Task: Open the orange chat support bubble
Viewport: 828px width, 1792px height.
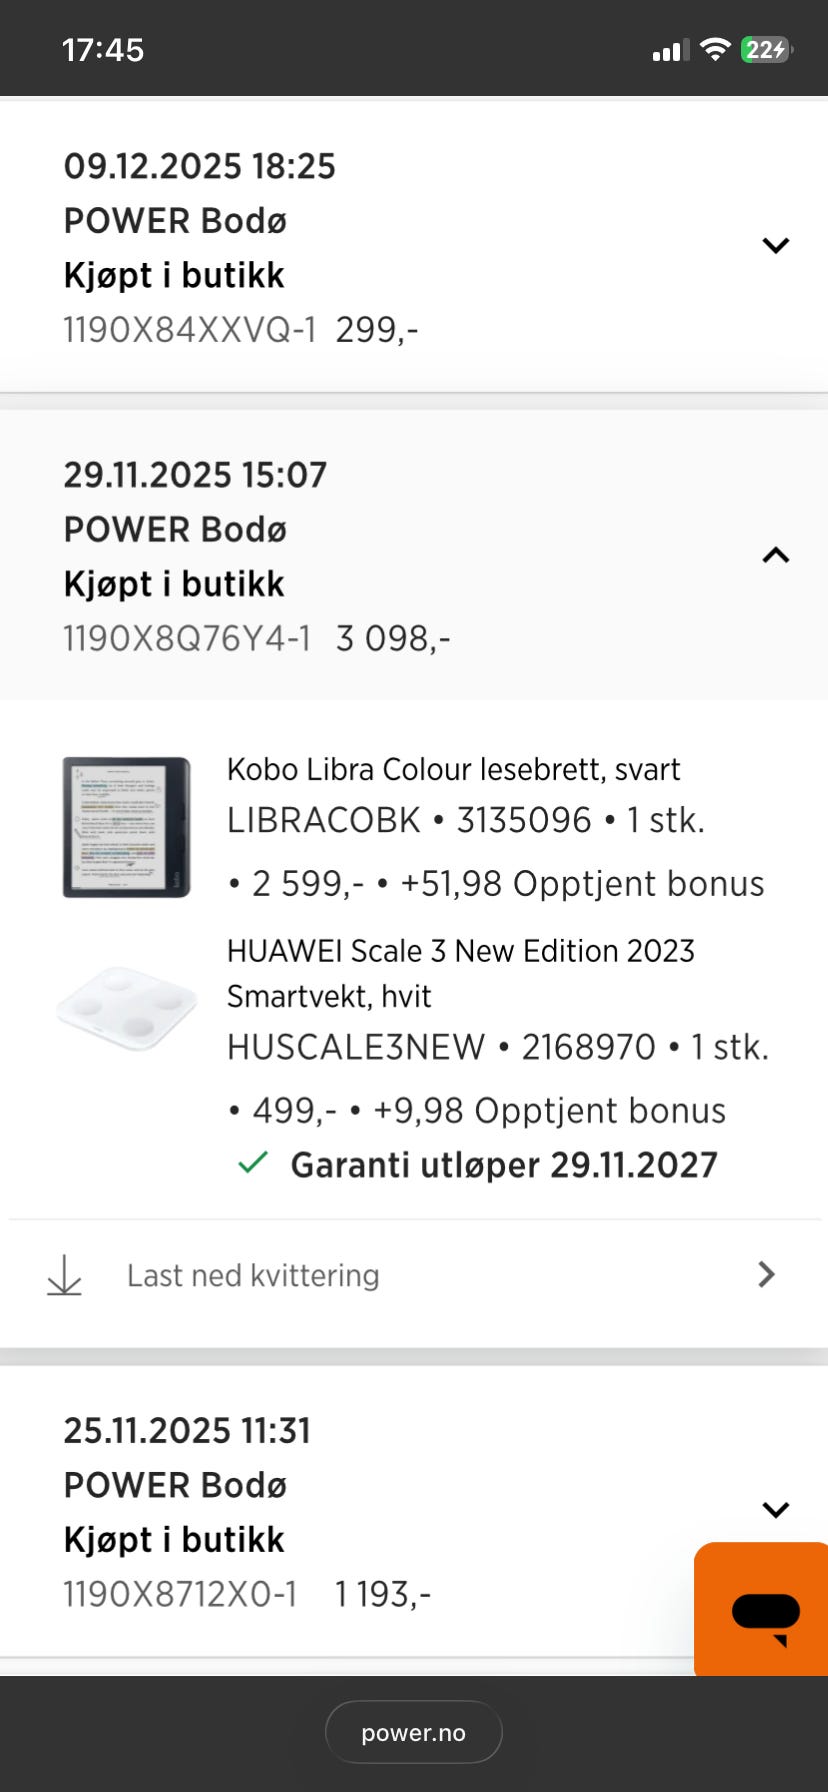Action: click(762, 1608)
